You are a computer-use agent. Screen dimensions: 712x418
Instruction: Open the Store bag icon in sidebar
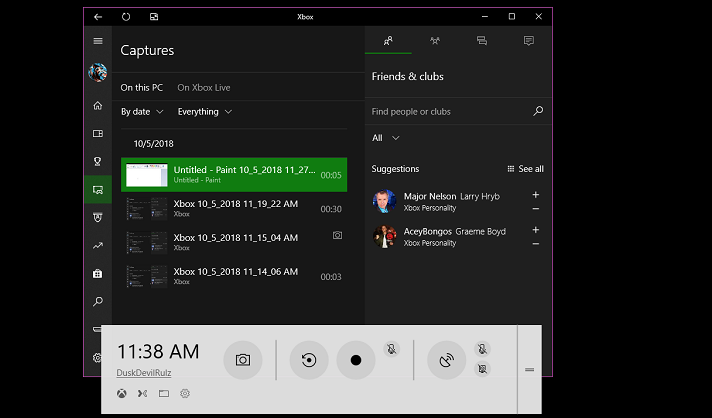coord(98,274)
